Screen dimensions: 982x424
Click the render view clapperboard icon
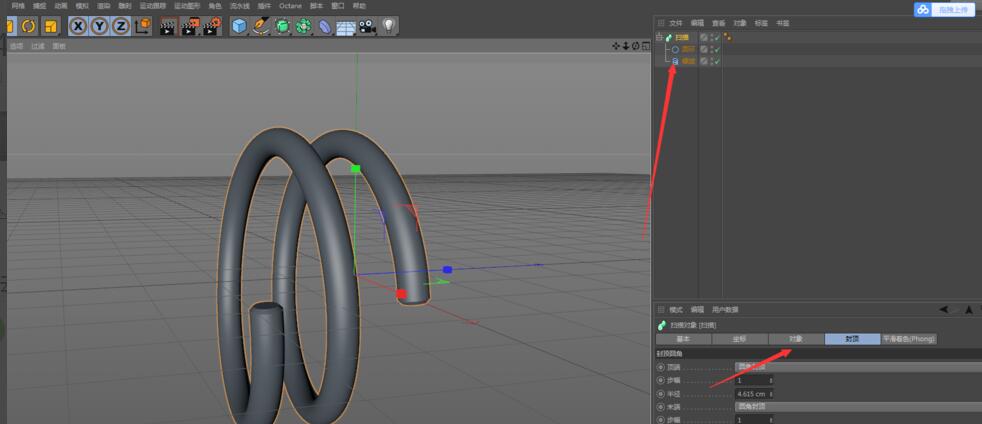pyautogui.click(x=167, y=26)
